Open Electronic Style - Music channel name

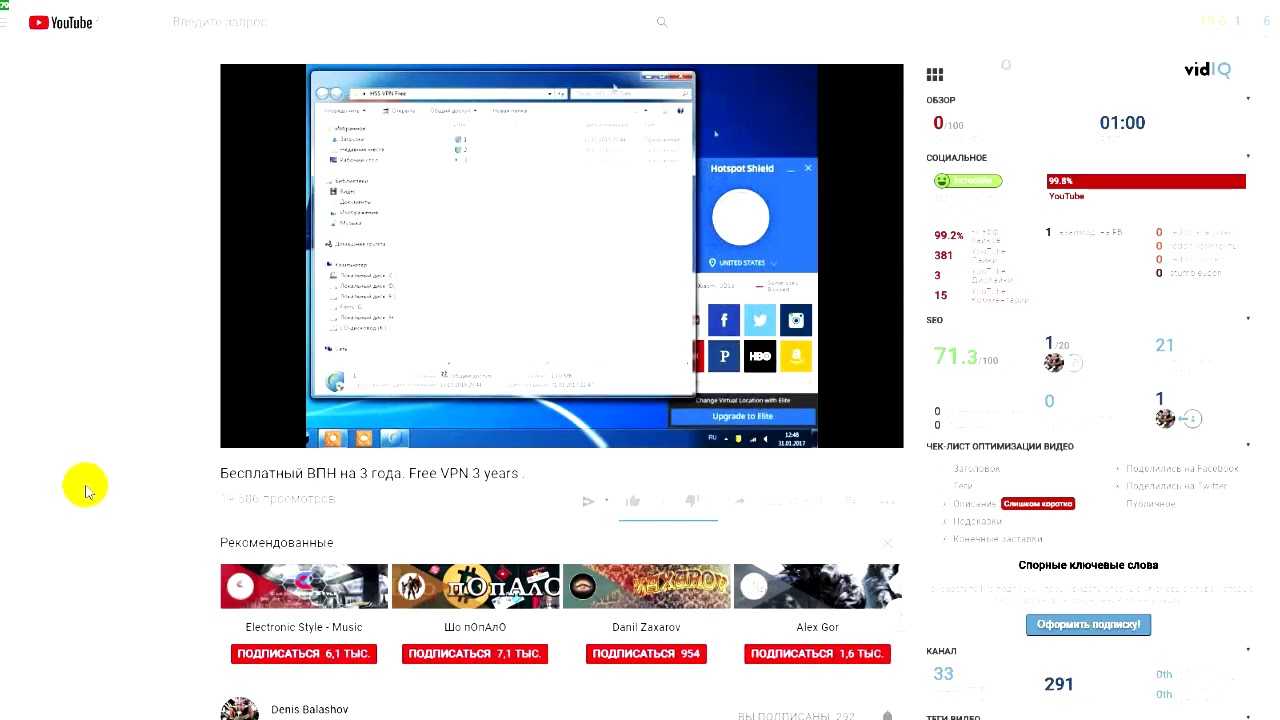pos(304,627)
